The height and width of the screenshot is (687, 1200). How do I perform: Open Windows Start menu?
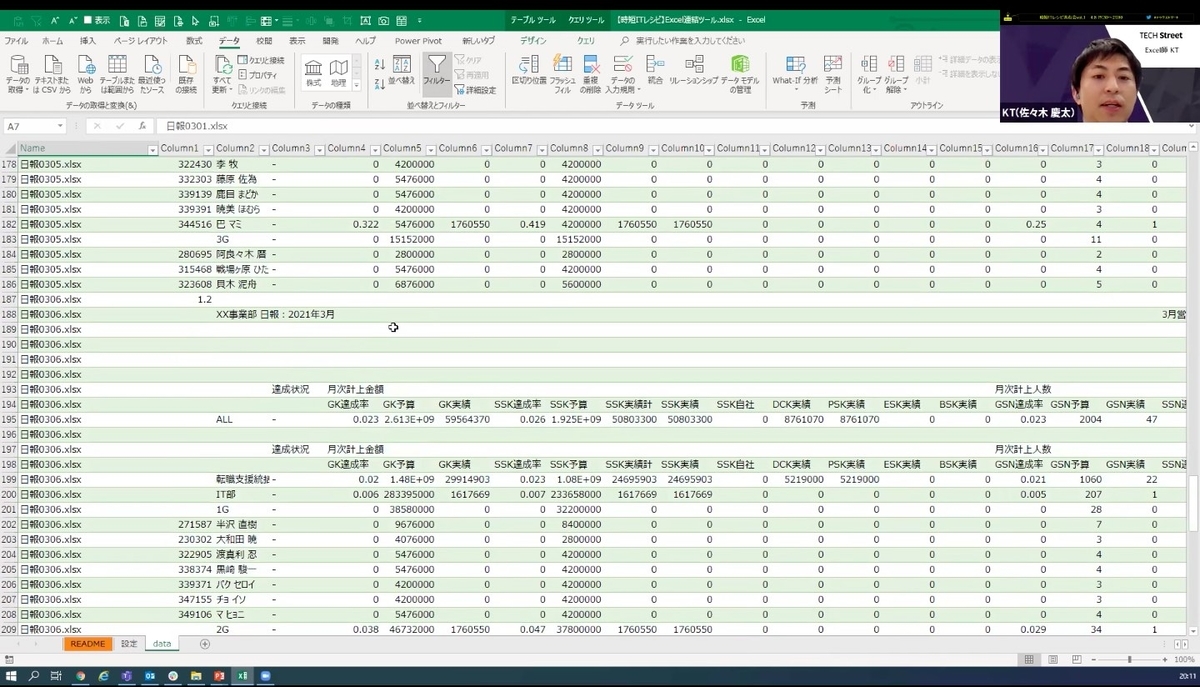10,677
